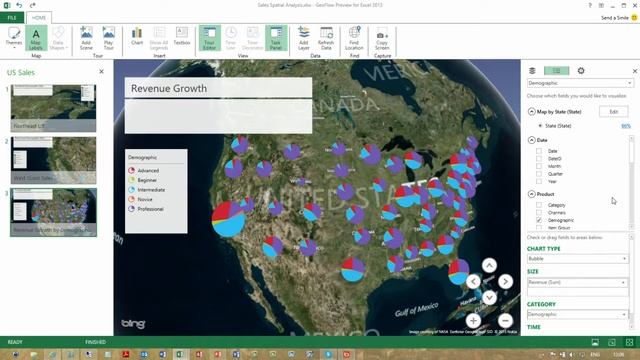Open the Acrobat icon in taskbar
Image resolution: width=640 pixels, height=360 pixels.
pyautogui.click(x=126, y=354)
